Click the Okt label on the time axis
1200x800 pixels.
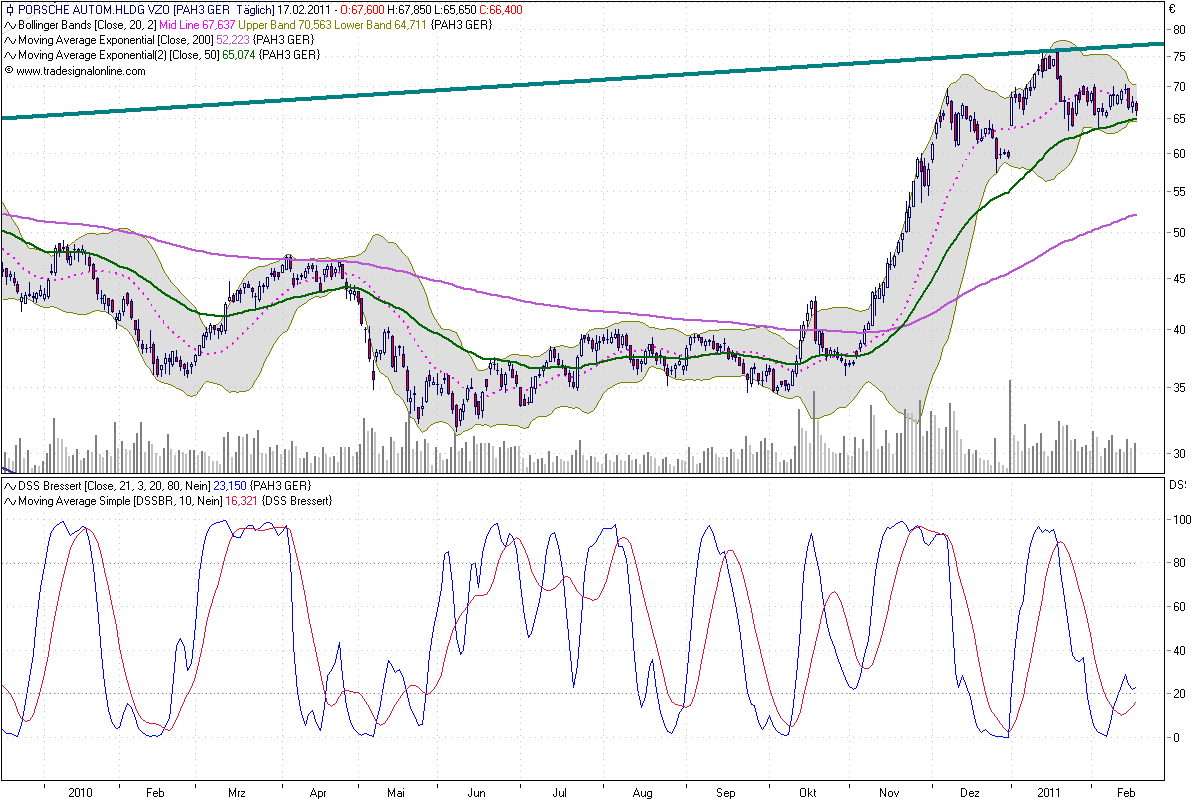[x=807, y=792]
